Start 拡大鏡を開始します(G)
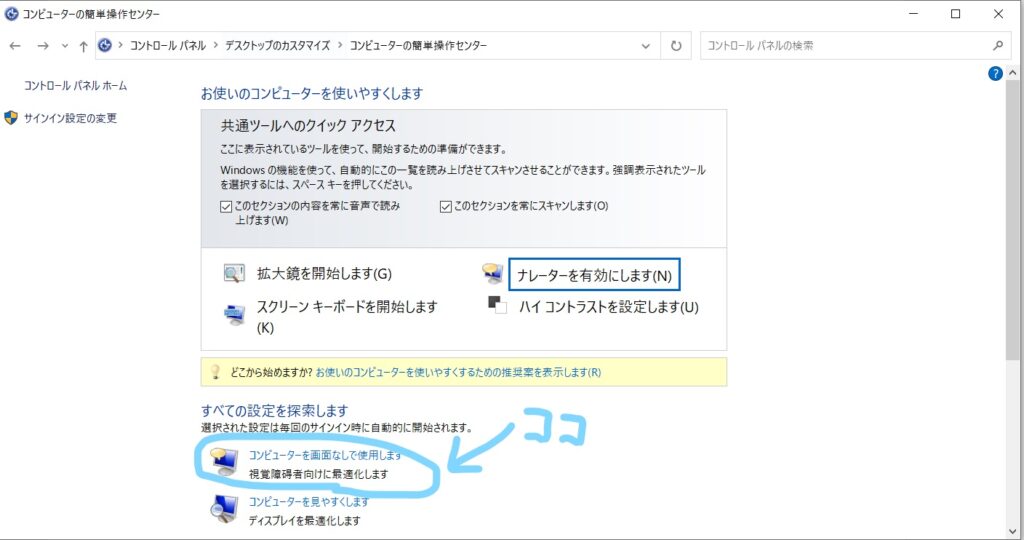 tap(324, 274)
